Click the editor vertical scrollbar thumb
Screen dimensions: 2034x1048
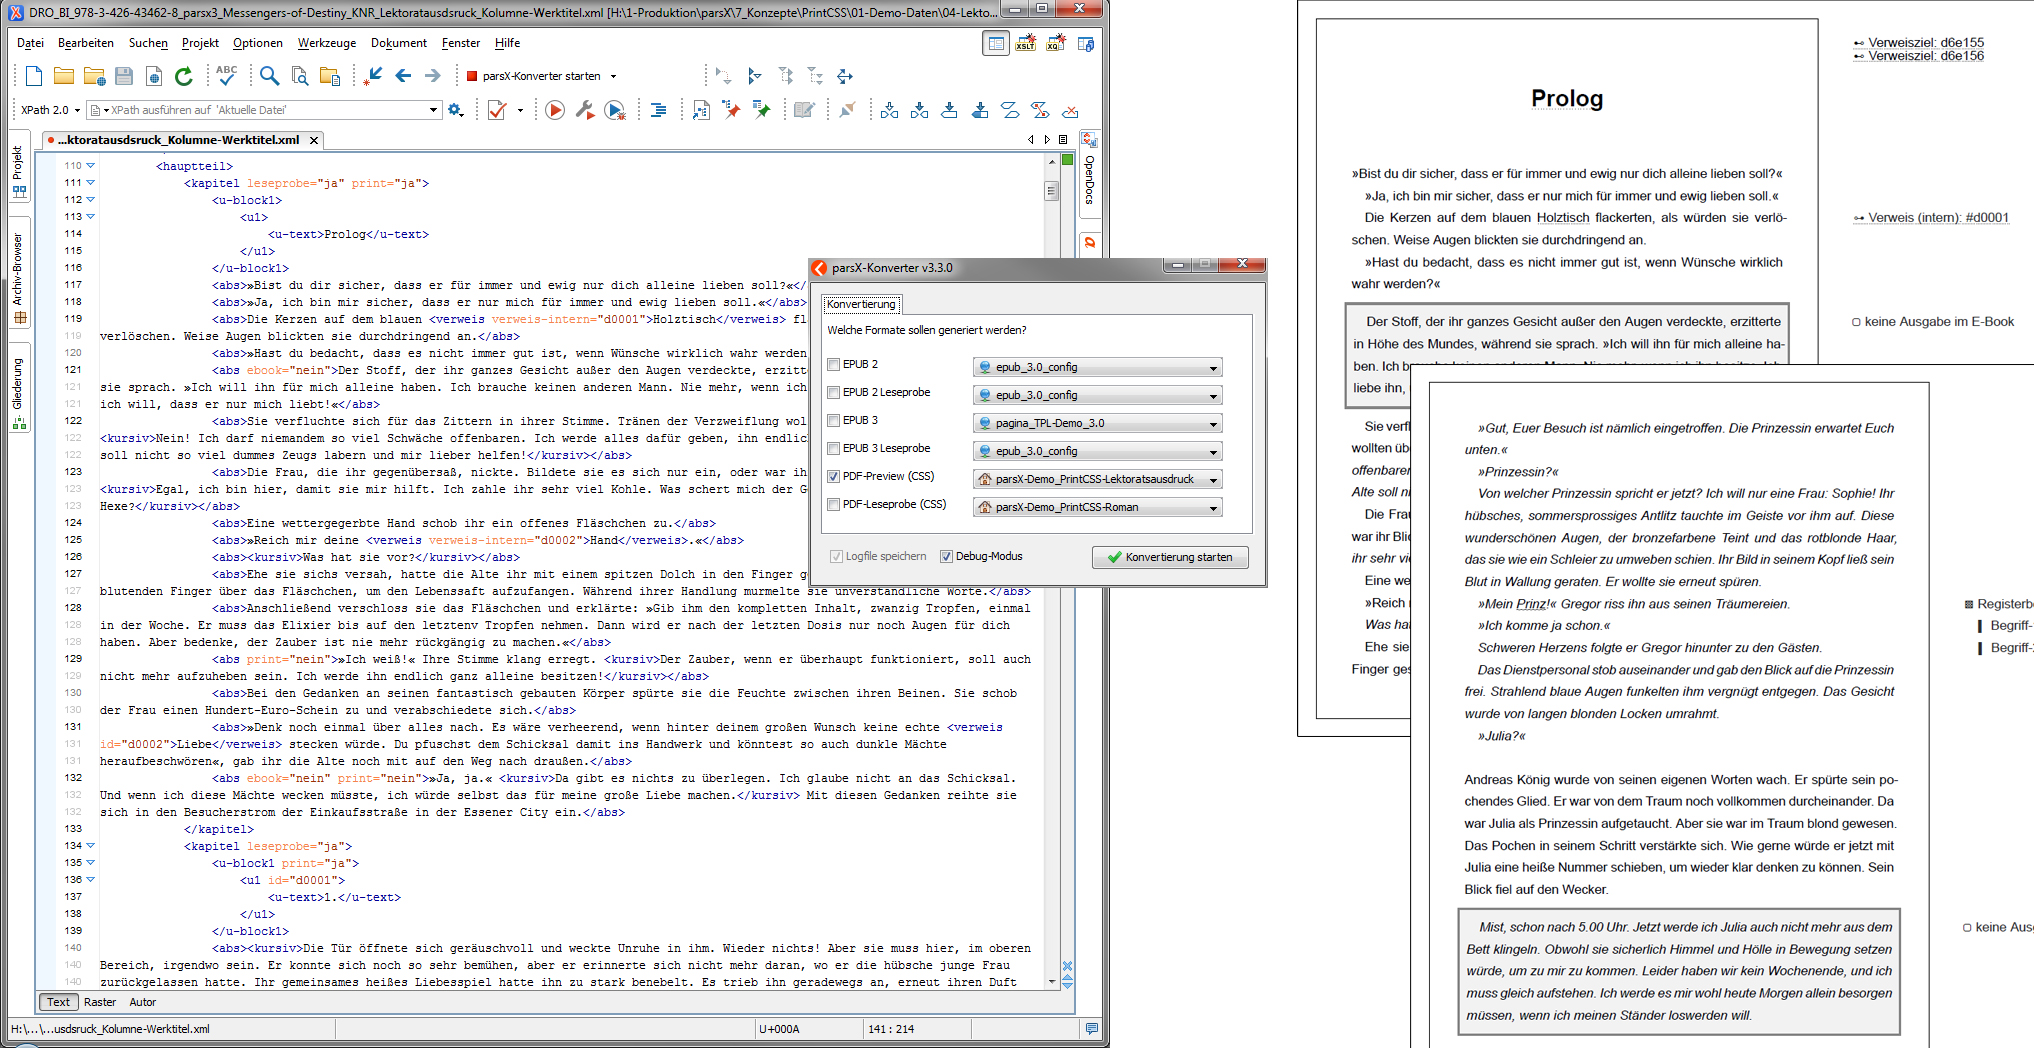point(1051,190)
